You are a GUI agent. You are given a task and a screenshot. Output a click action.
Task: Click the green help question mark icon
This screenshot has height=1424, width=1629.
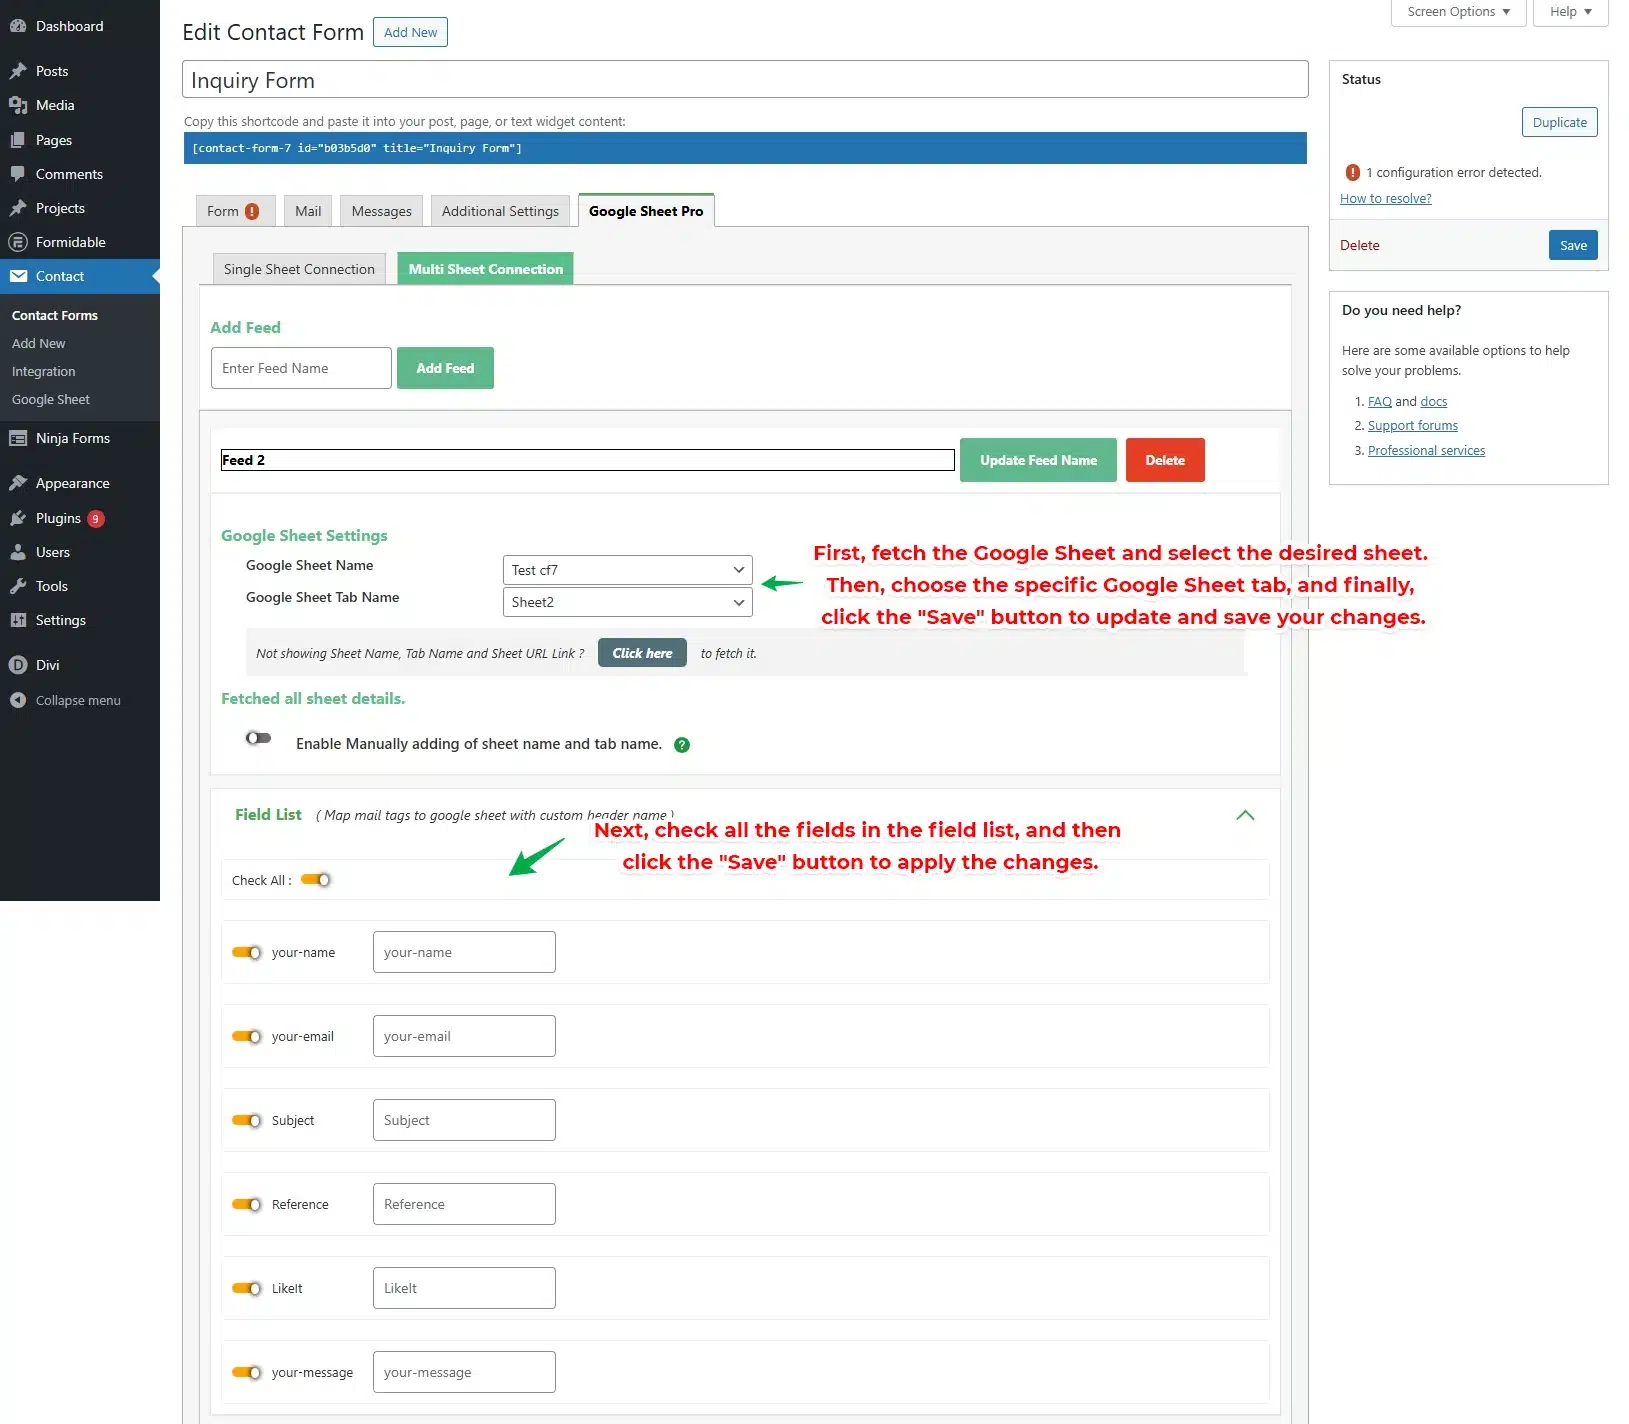[682, 745]
